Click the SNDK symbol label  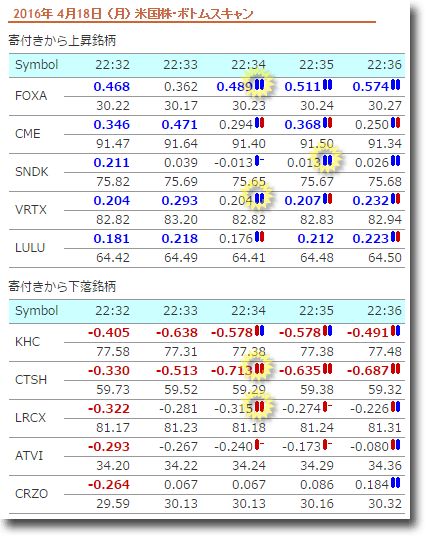point(31,172)
